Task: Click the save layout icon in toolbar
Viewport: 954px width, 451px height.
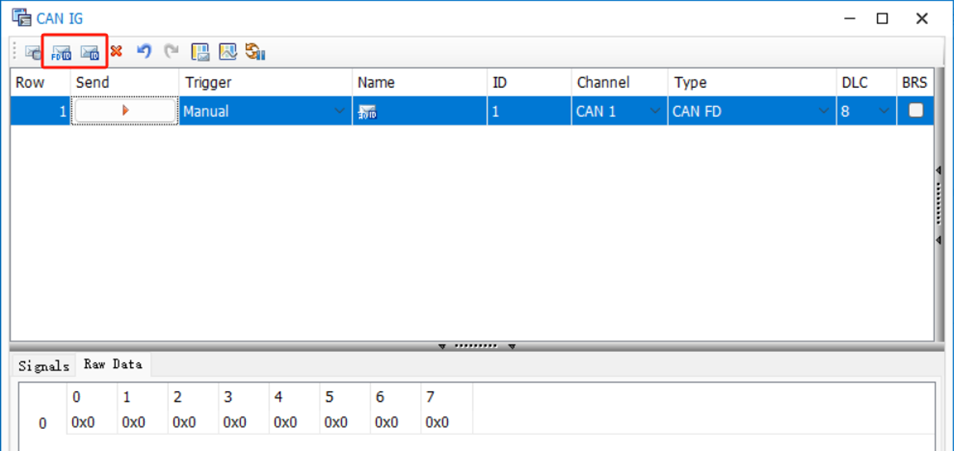Action: pos(200,52)
